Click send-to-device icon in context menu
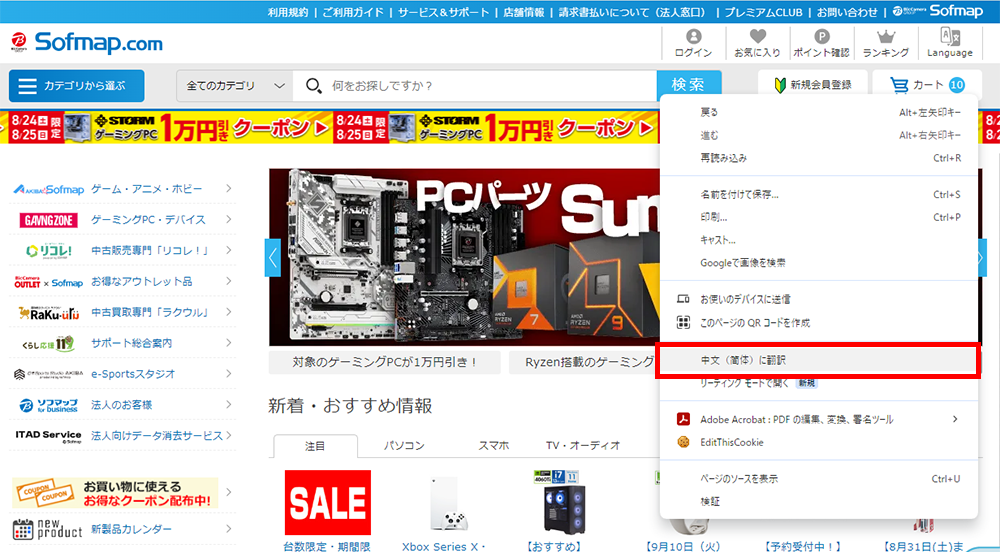Viewport: 1000px width, 552px height. [683, 299]
